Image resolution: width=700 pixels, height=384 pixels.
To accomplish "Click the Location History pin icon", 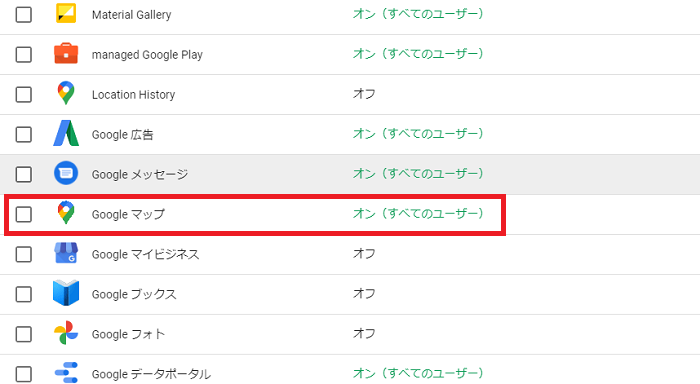I will (x=66, y=93).
